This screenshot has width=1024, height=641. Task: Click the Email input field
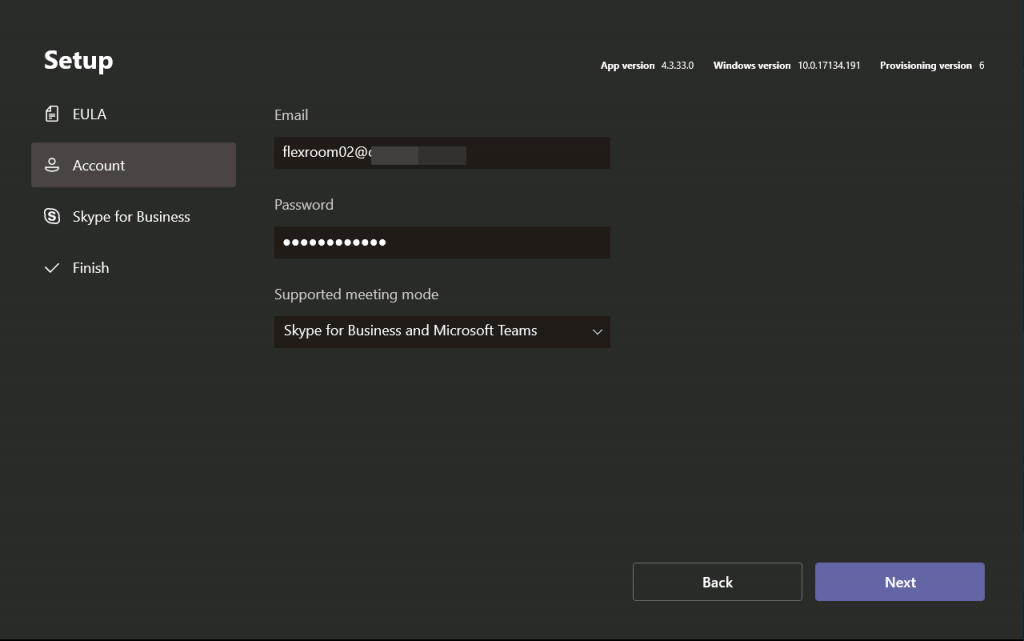442,153
